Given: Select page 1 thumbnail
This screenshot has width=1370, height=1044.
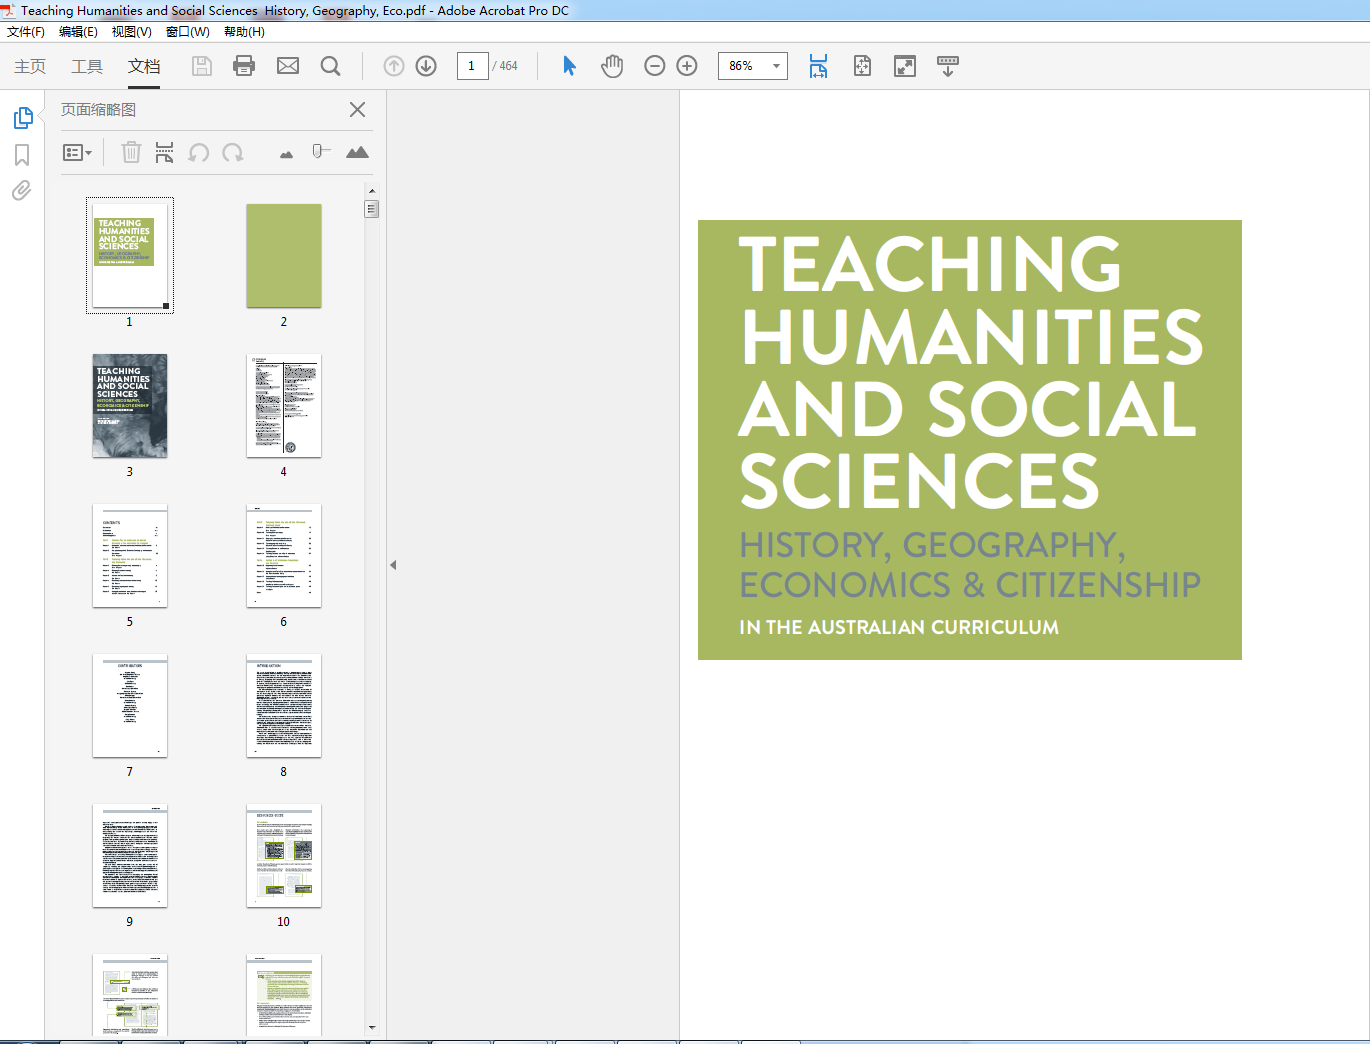Looking at the screenshot, I should pos(130,255).
